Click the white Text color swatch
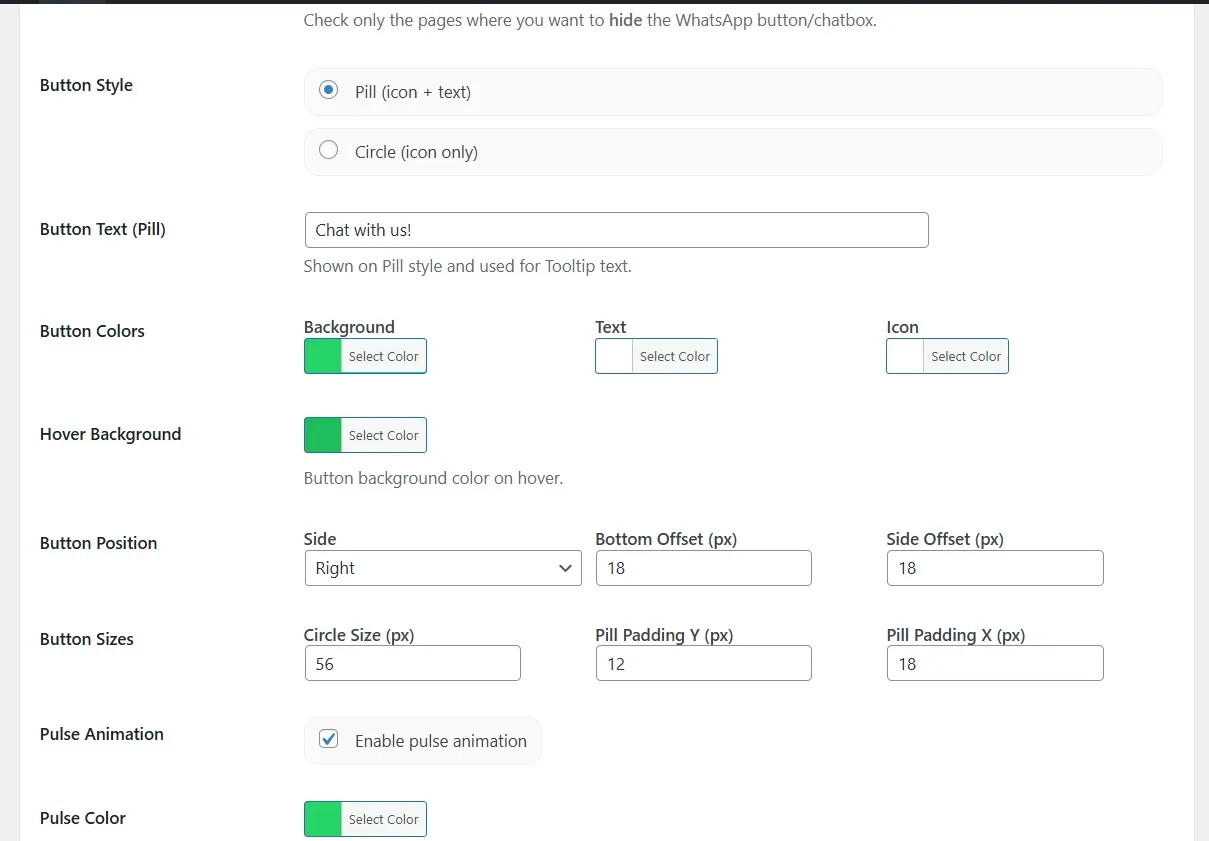Screen dimensions: 1209x841 (x=614, y=356)
